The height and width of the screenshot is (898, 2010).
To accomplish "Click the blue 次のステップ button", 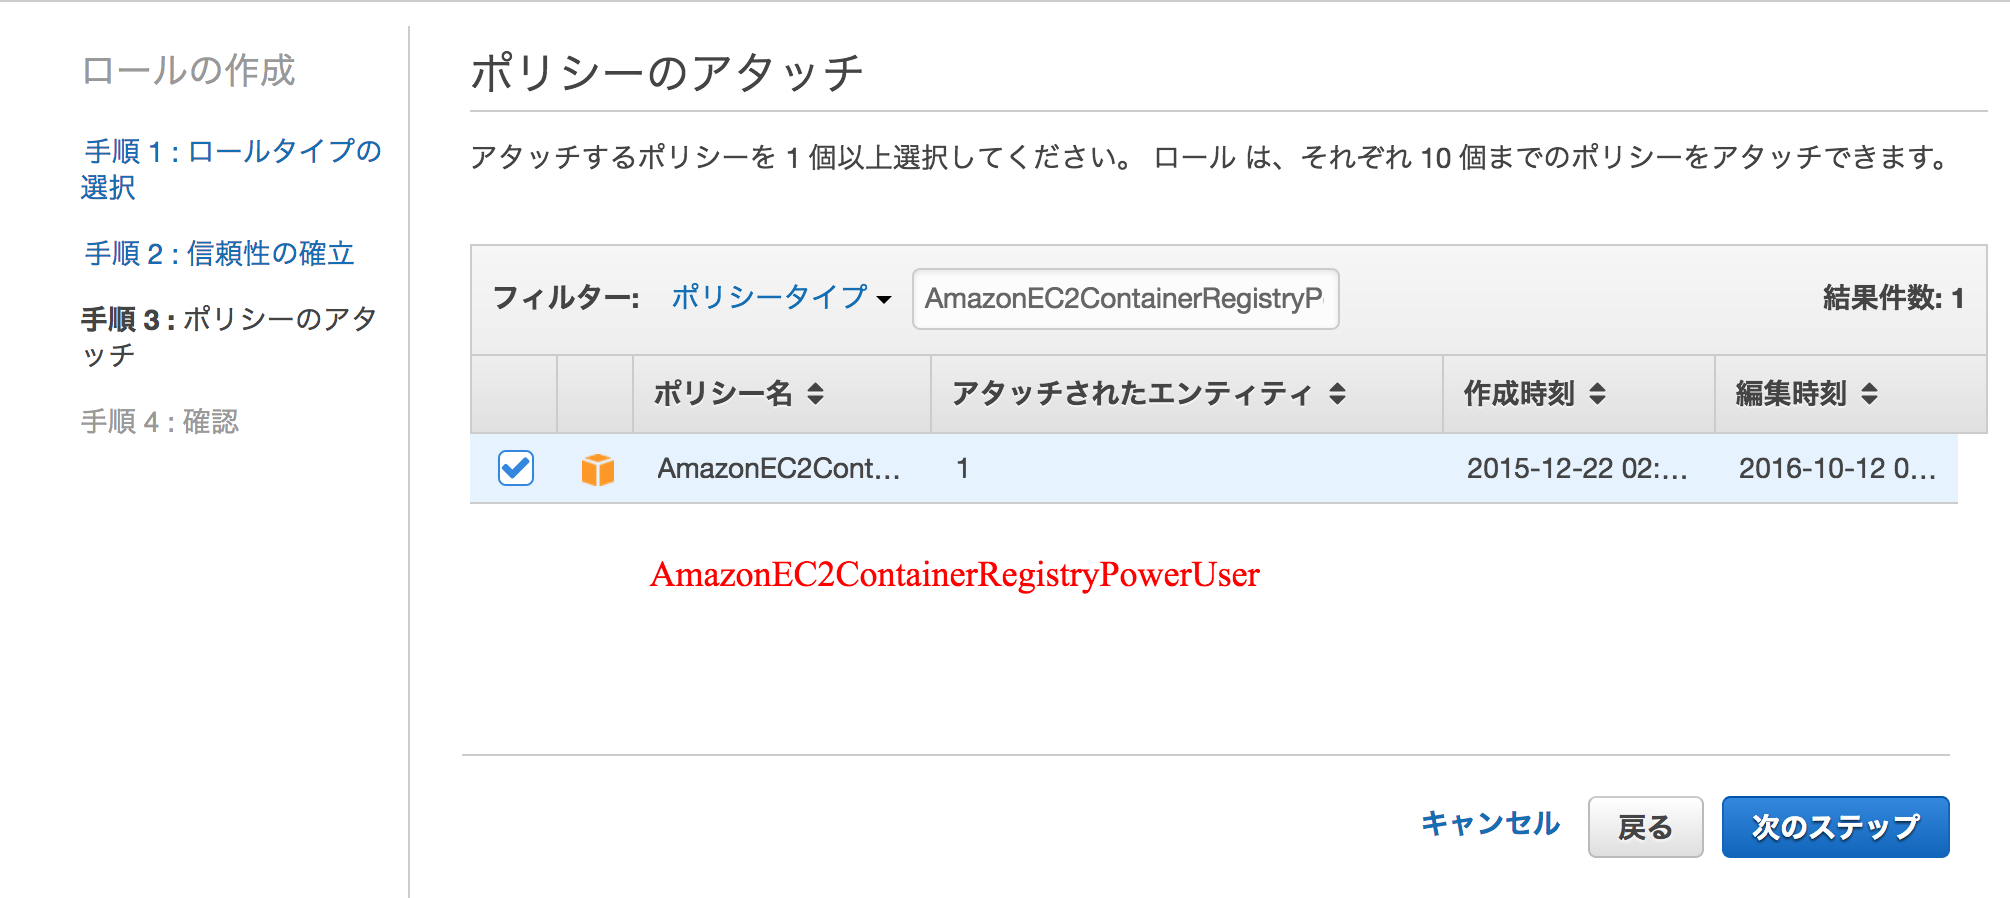I will click(1834, 826).
